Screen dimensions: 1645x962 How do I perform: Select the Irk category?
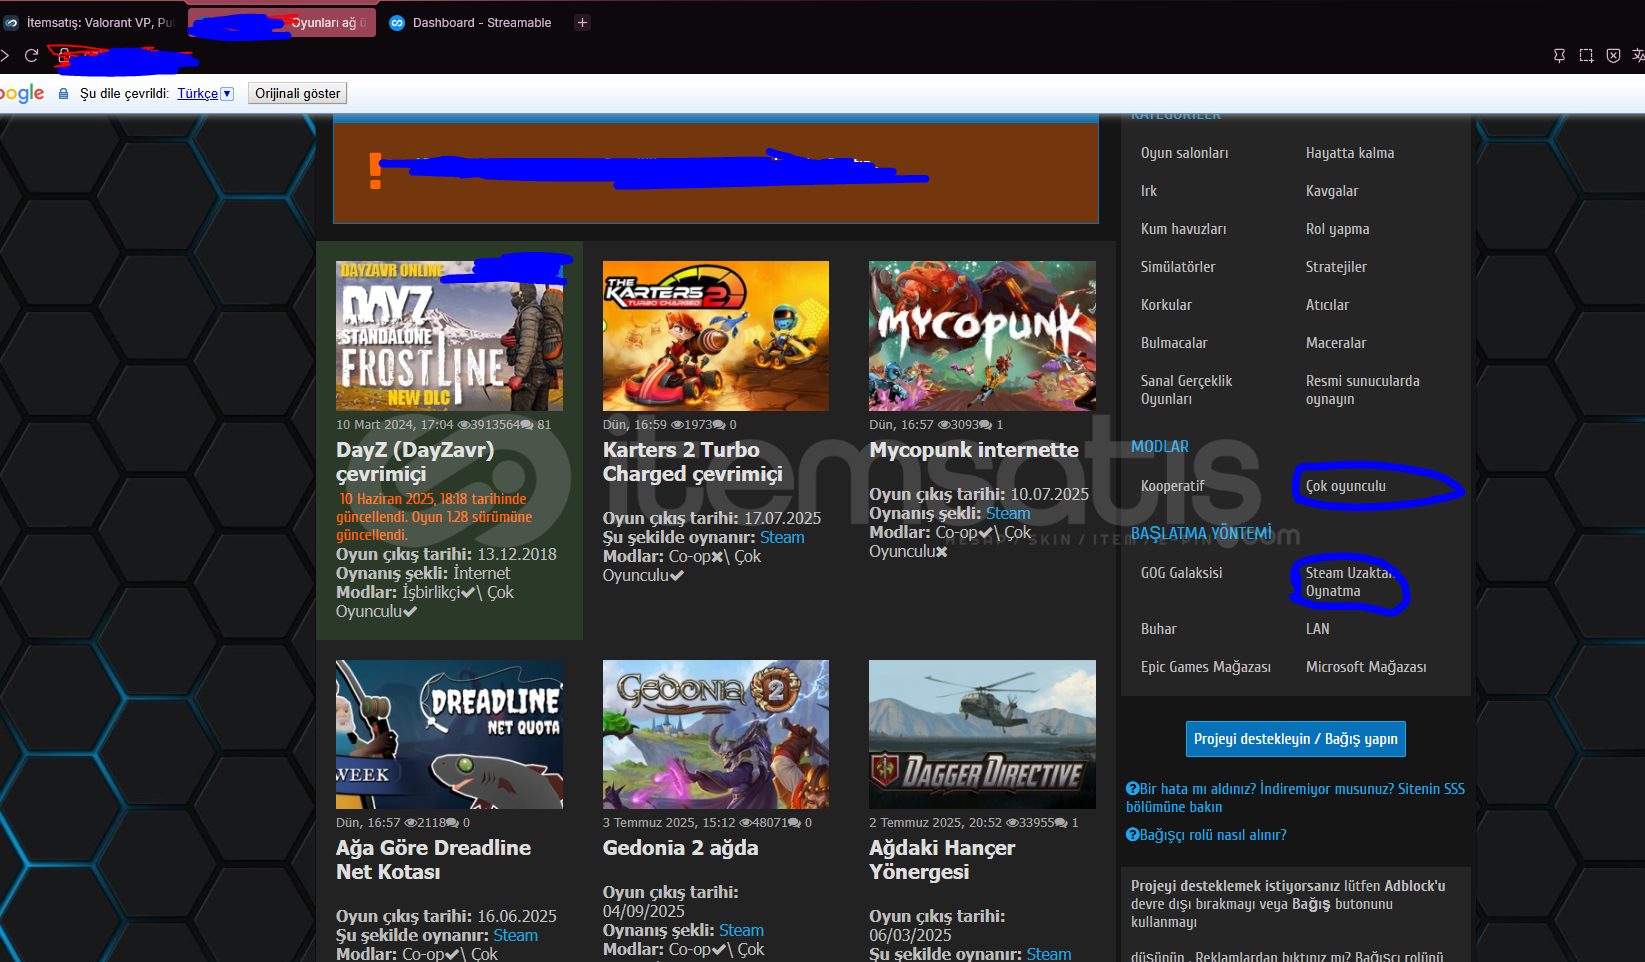coord(1149,191)
